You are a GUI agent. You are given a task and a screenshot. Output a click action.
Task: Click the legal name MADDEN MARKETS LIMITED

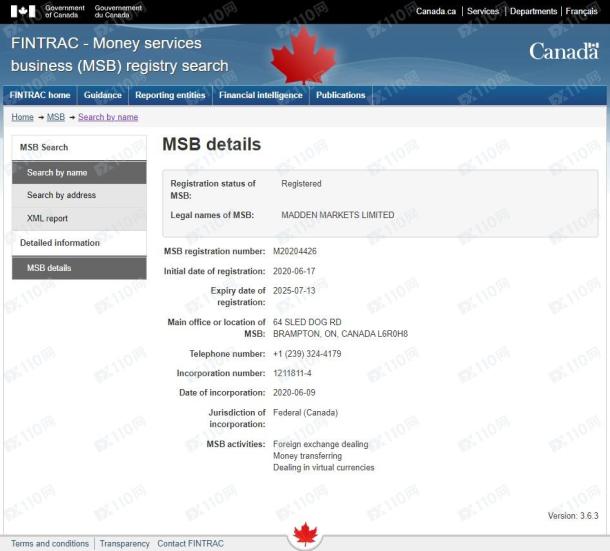(338, 215)
